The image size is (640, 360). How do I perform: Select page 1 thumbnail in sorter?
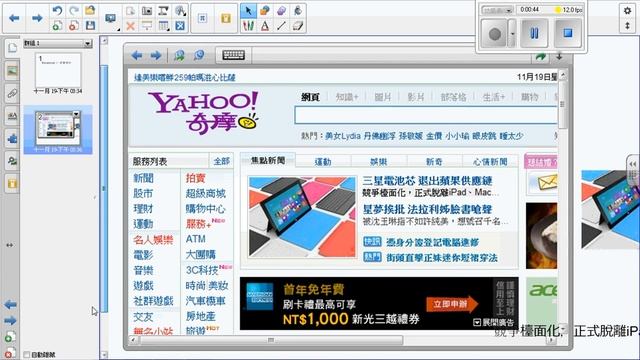point(58,70)
